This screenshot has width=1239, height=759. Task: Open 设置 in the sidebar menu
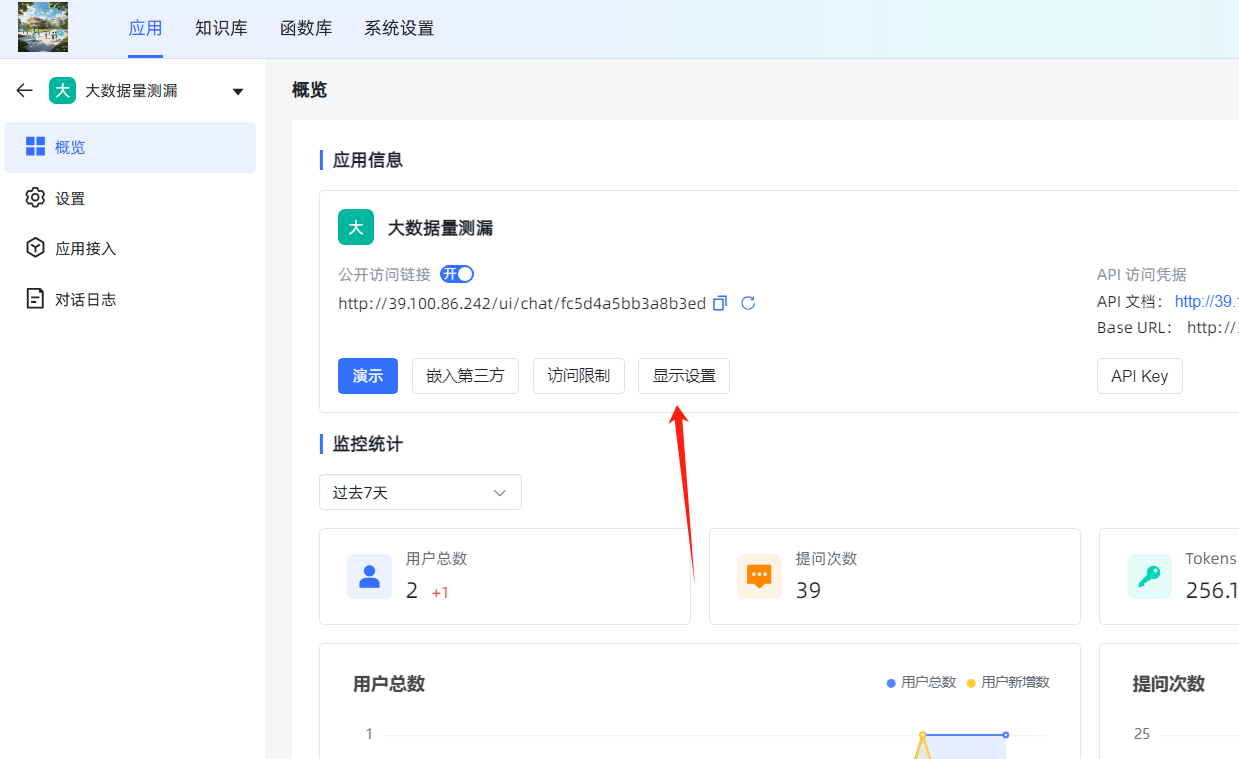(130, 198)
